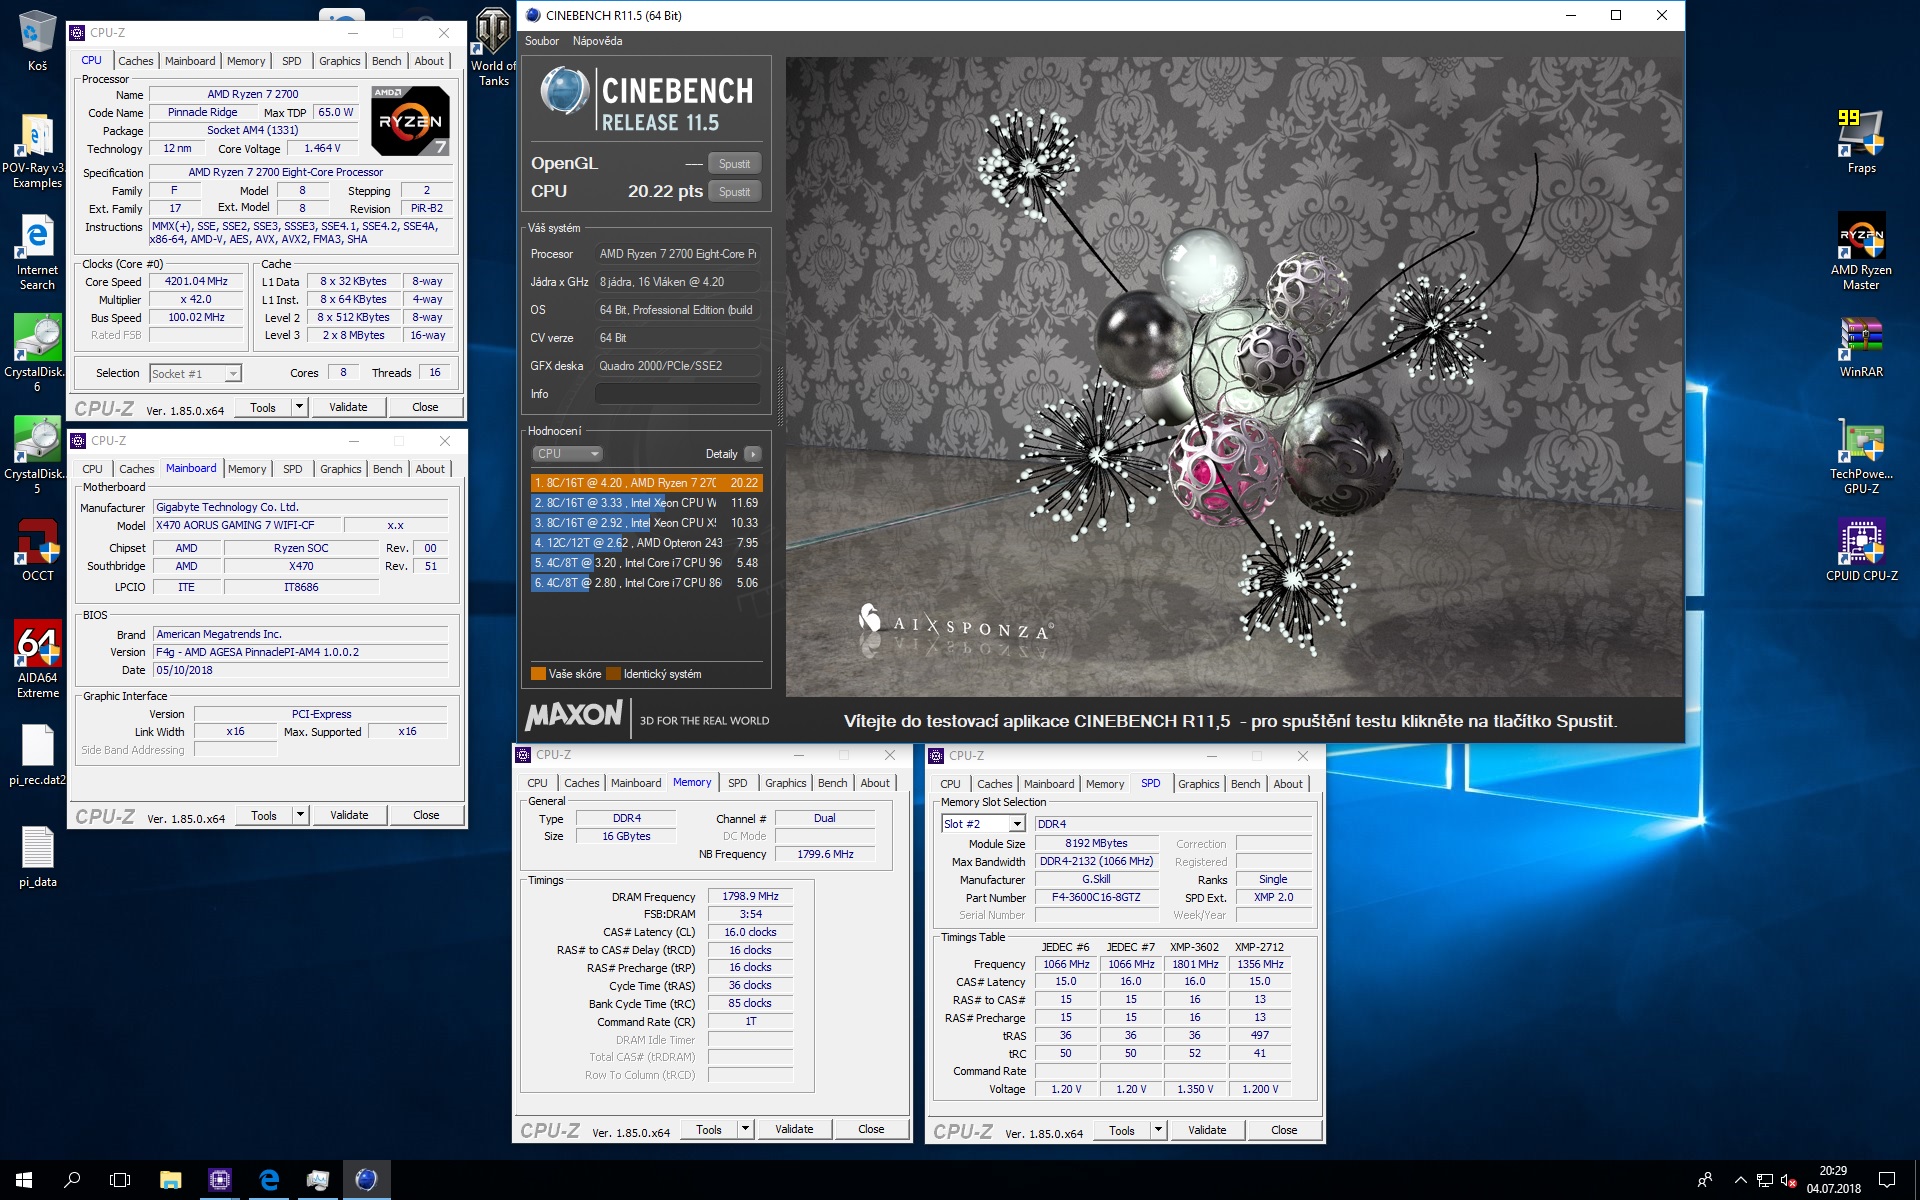Open WinRAR desktop shortcut
The height and width of the screenshot is (1200, 1920).
pyautogui.click(x=1861, y=347)
